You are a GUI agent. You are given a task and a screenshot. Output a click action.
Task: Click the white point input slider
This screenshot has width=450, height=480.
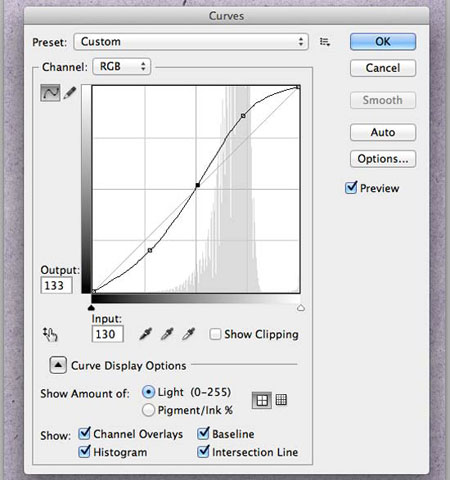click(301, 307)
